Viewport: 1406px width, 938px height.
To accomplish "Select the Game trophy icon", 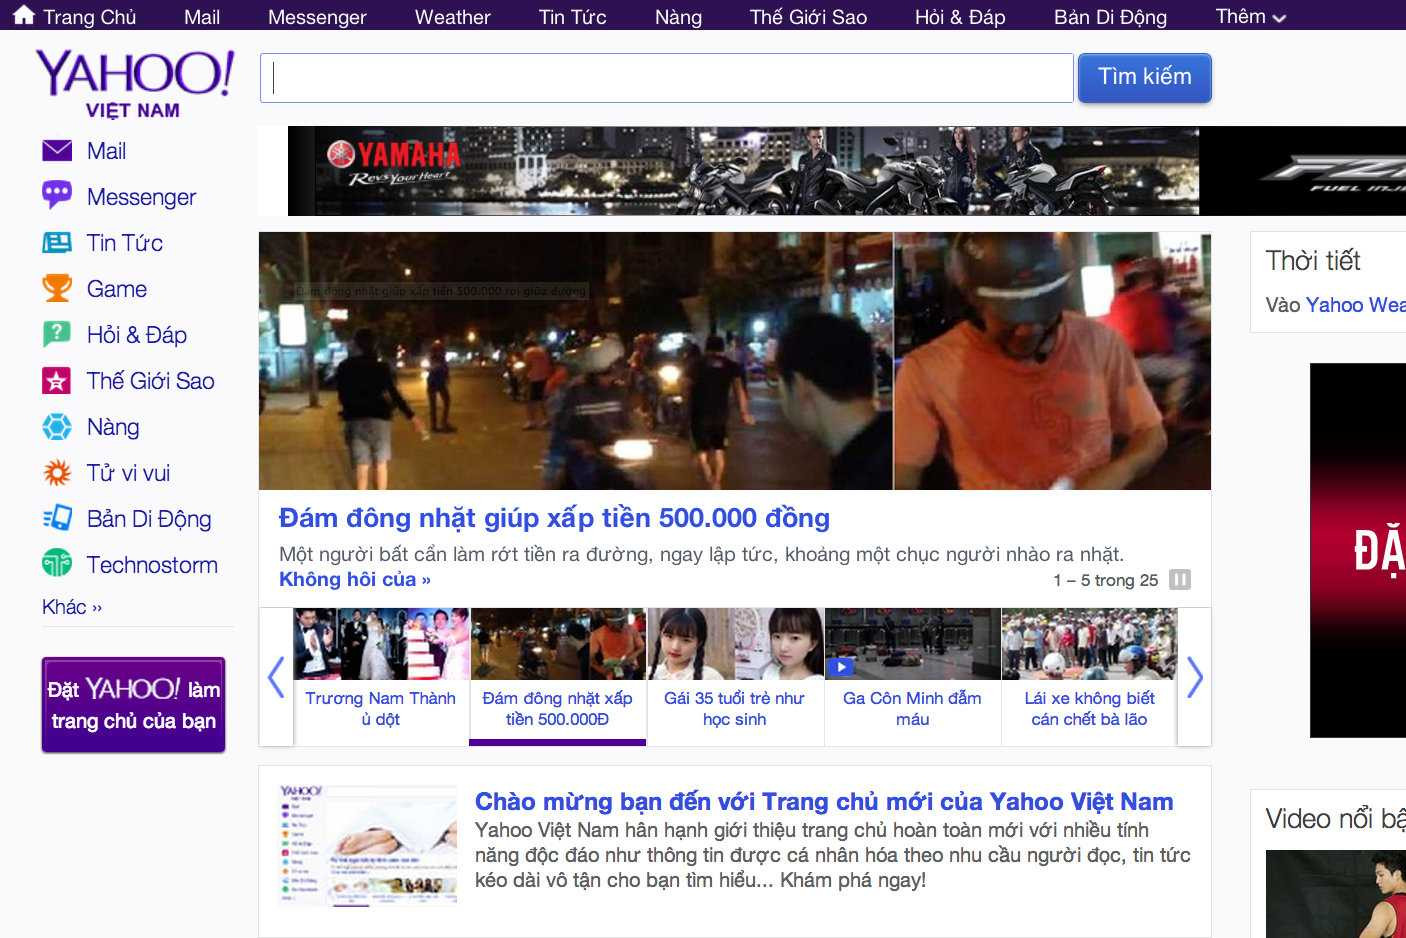I will (x=57, y=289).
